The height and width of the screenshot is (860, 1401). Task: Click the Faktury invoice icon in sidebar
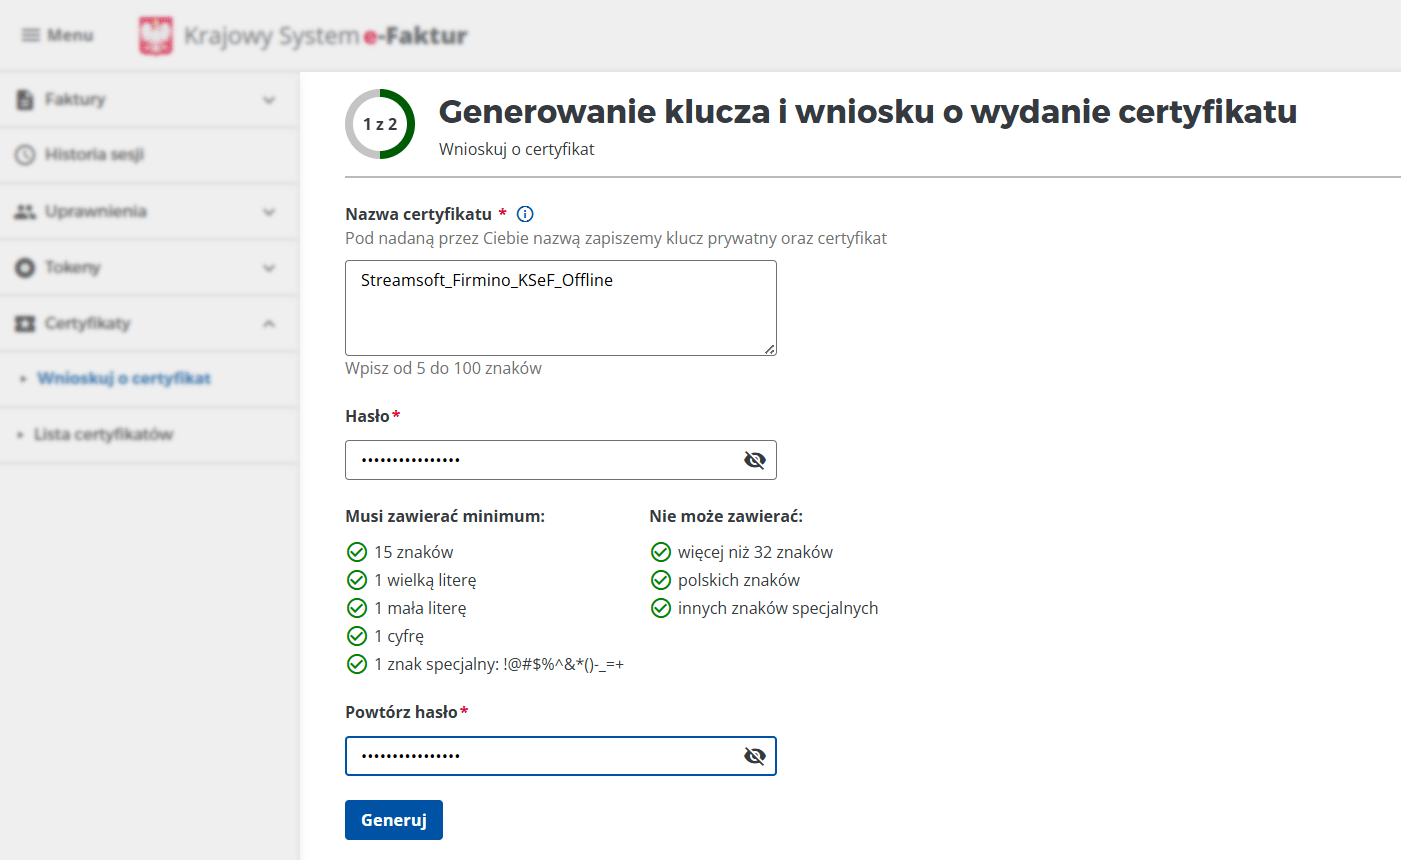23,99
